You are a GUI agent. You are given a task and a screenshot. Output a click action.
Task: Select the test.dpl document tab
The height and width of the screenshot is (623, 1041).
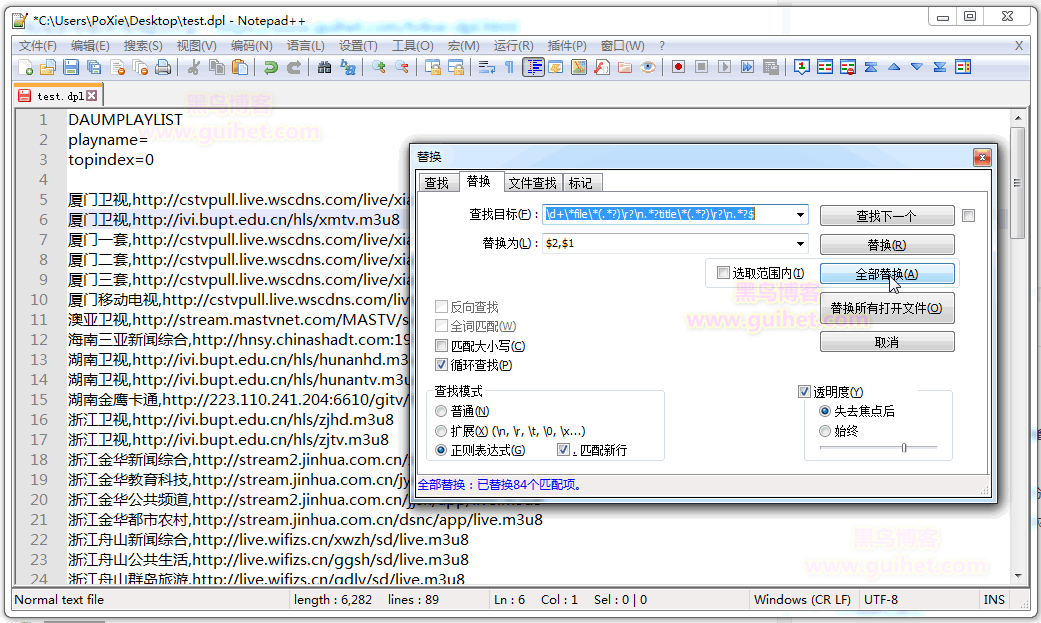click(58, 96)
